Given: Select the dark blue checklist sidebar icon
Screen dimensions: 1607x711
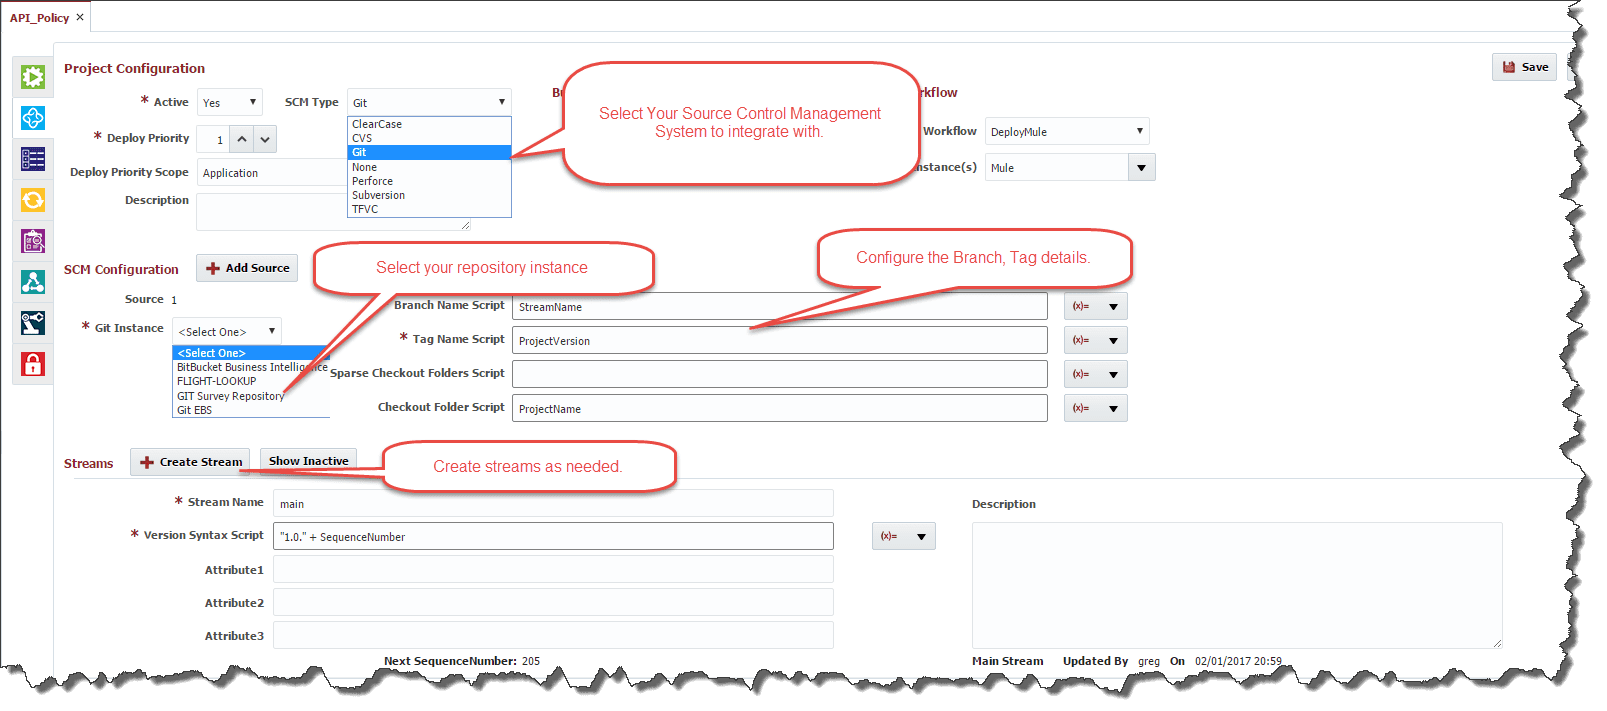Looking at the screenshot, I should coord(33,159).
